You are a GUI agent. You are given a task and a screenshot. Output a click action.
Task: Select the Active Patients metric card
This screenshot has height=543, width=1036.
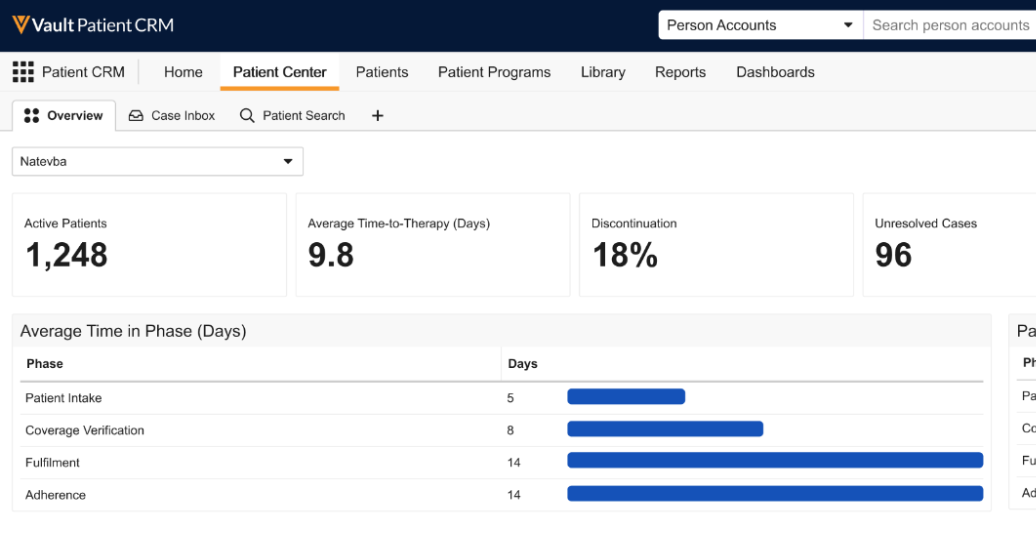pos(149,245)
